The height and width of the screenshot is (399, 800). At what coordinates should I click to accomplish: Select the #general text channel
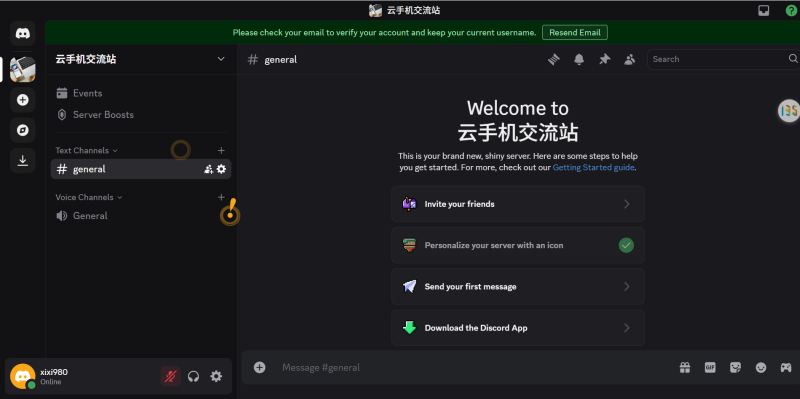[141, 169]
